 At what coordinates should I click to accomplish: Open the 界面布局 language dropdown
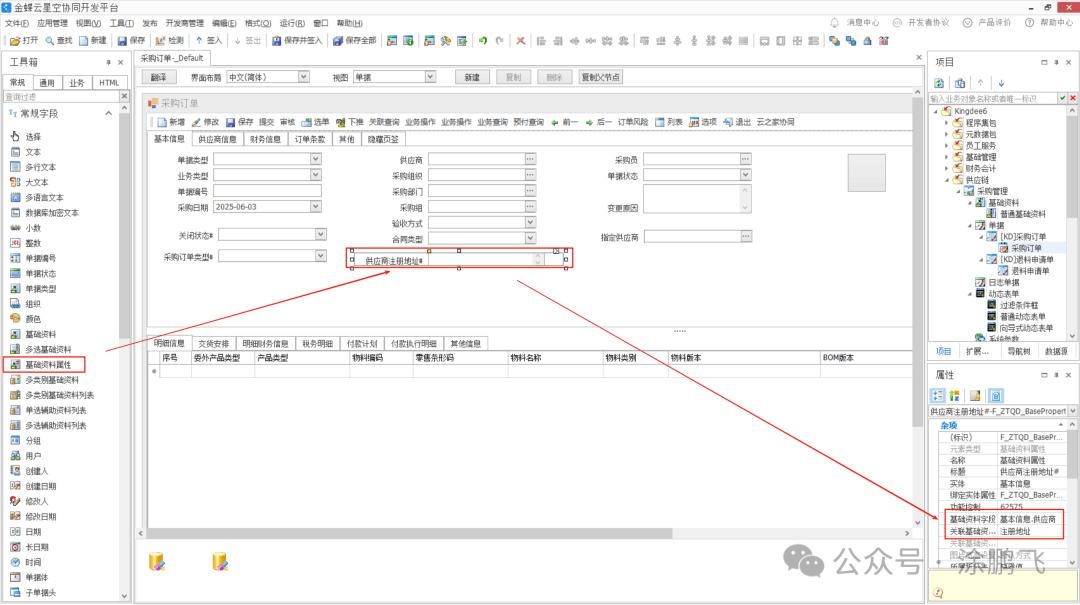(303, 77)
